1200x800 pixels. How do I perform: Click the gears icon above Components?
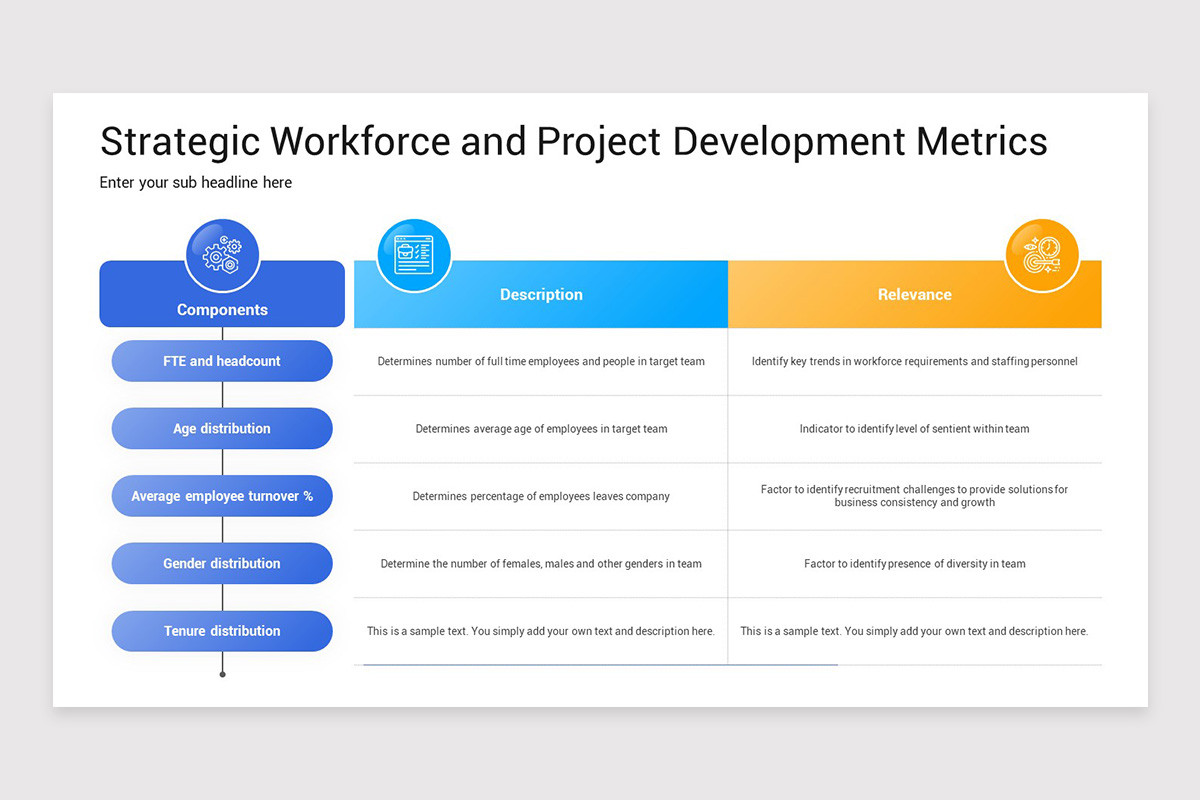click(222, 254)
